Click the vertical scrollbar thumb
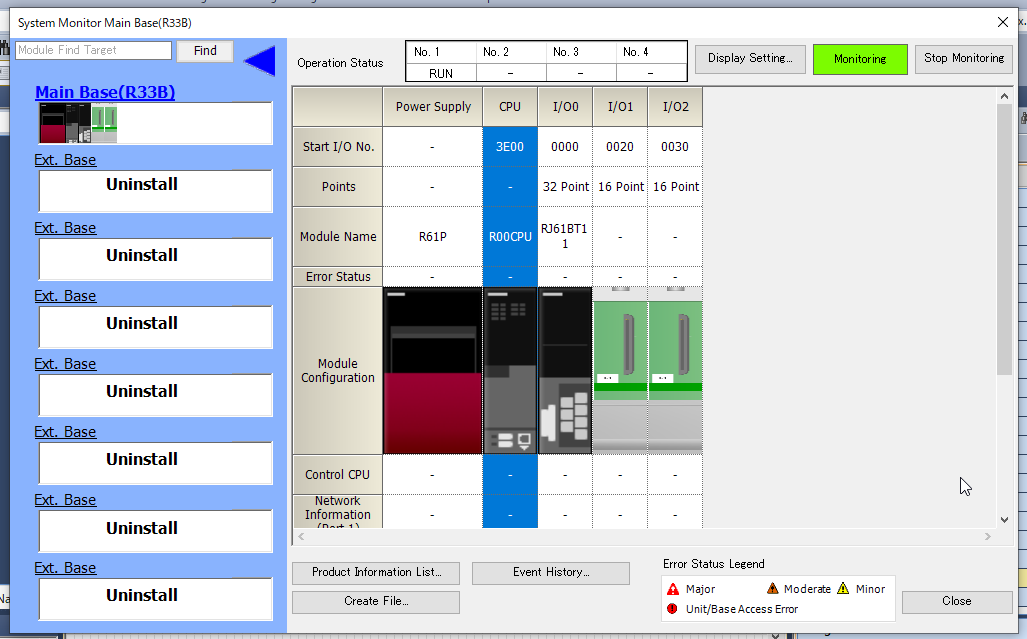1027x639 pixels. coord(1004,239)
